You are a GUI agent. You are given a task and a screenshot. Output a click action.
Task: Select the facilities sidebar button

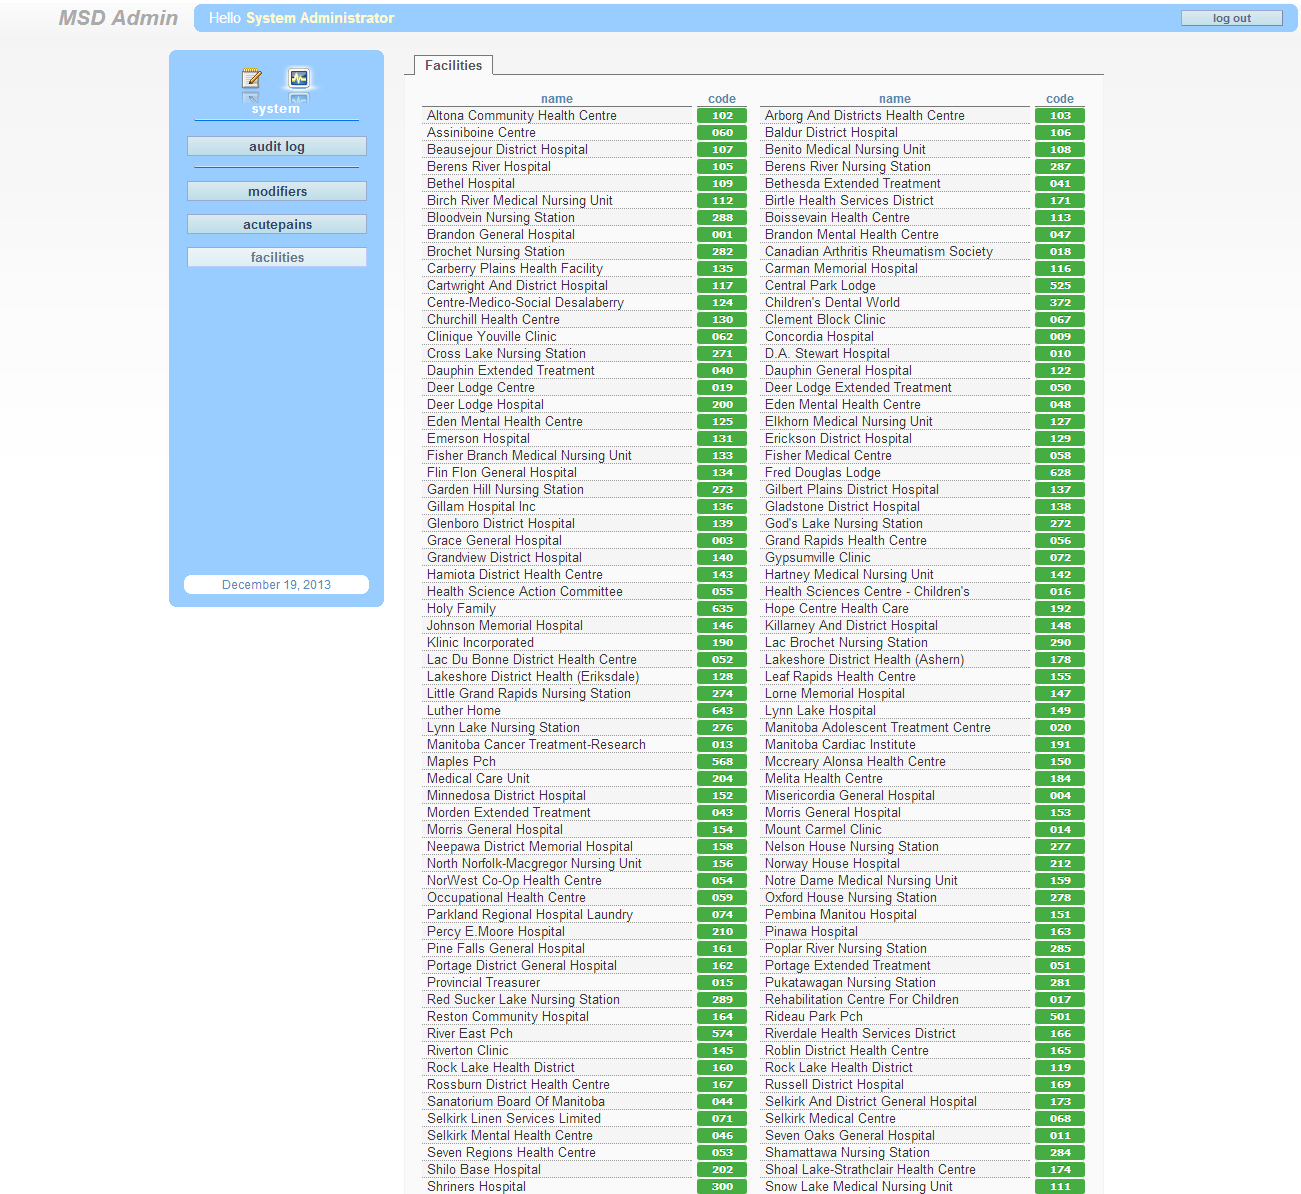click(277, 257)
